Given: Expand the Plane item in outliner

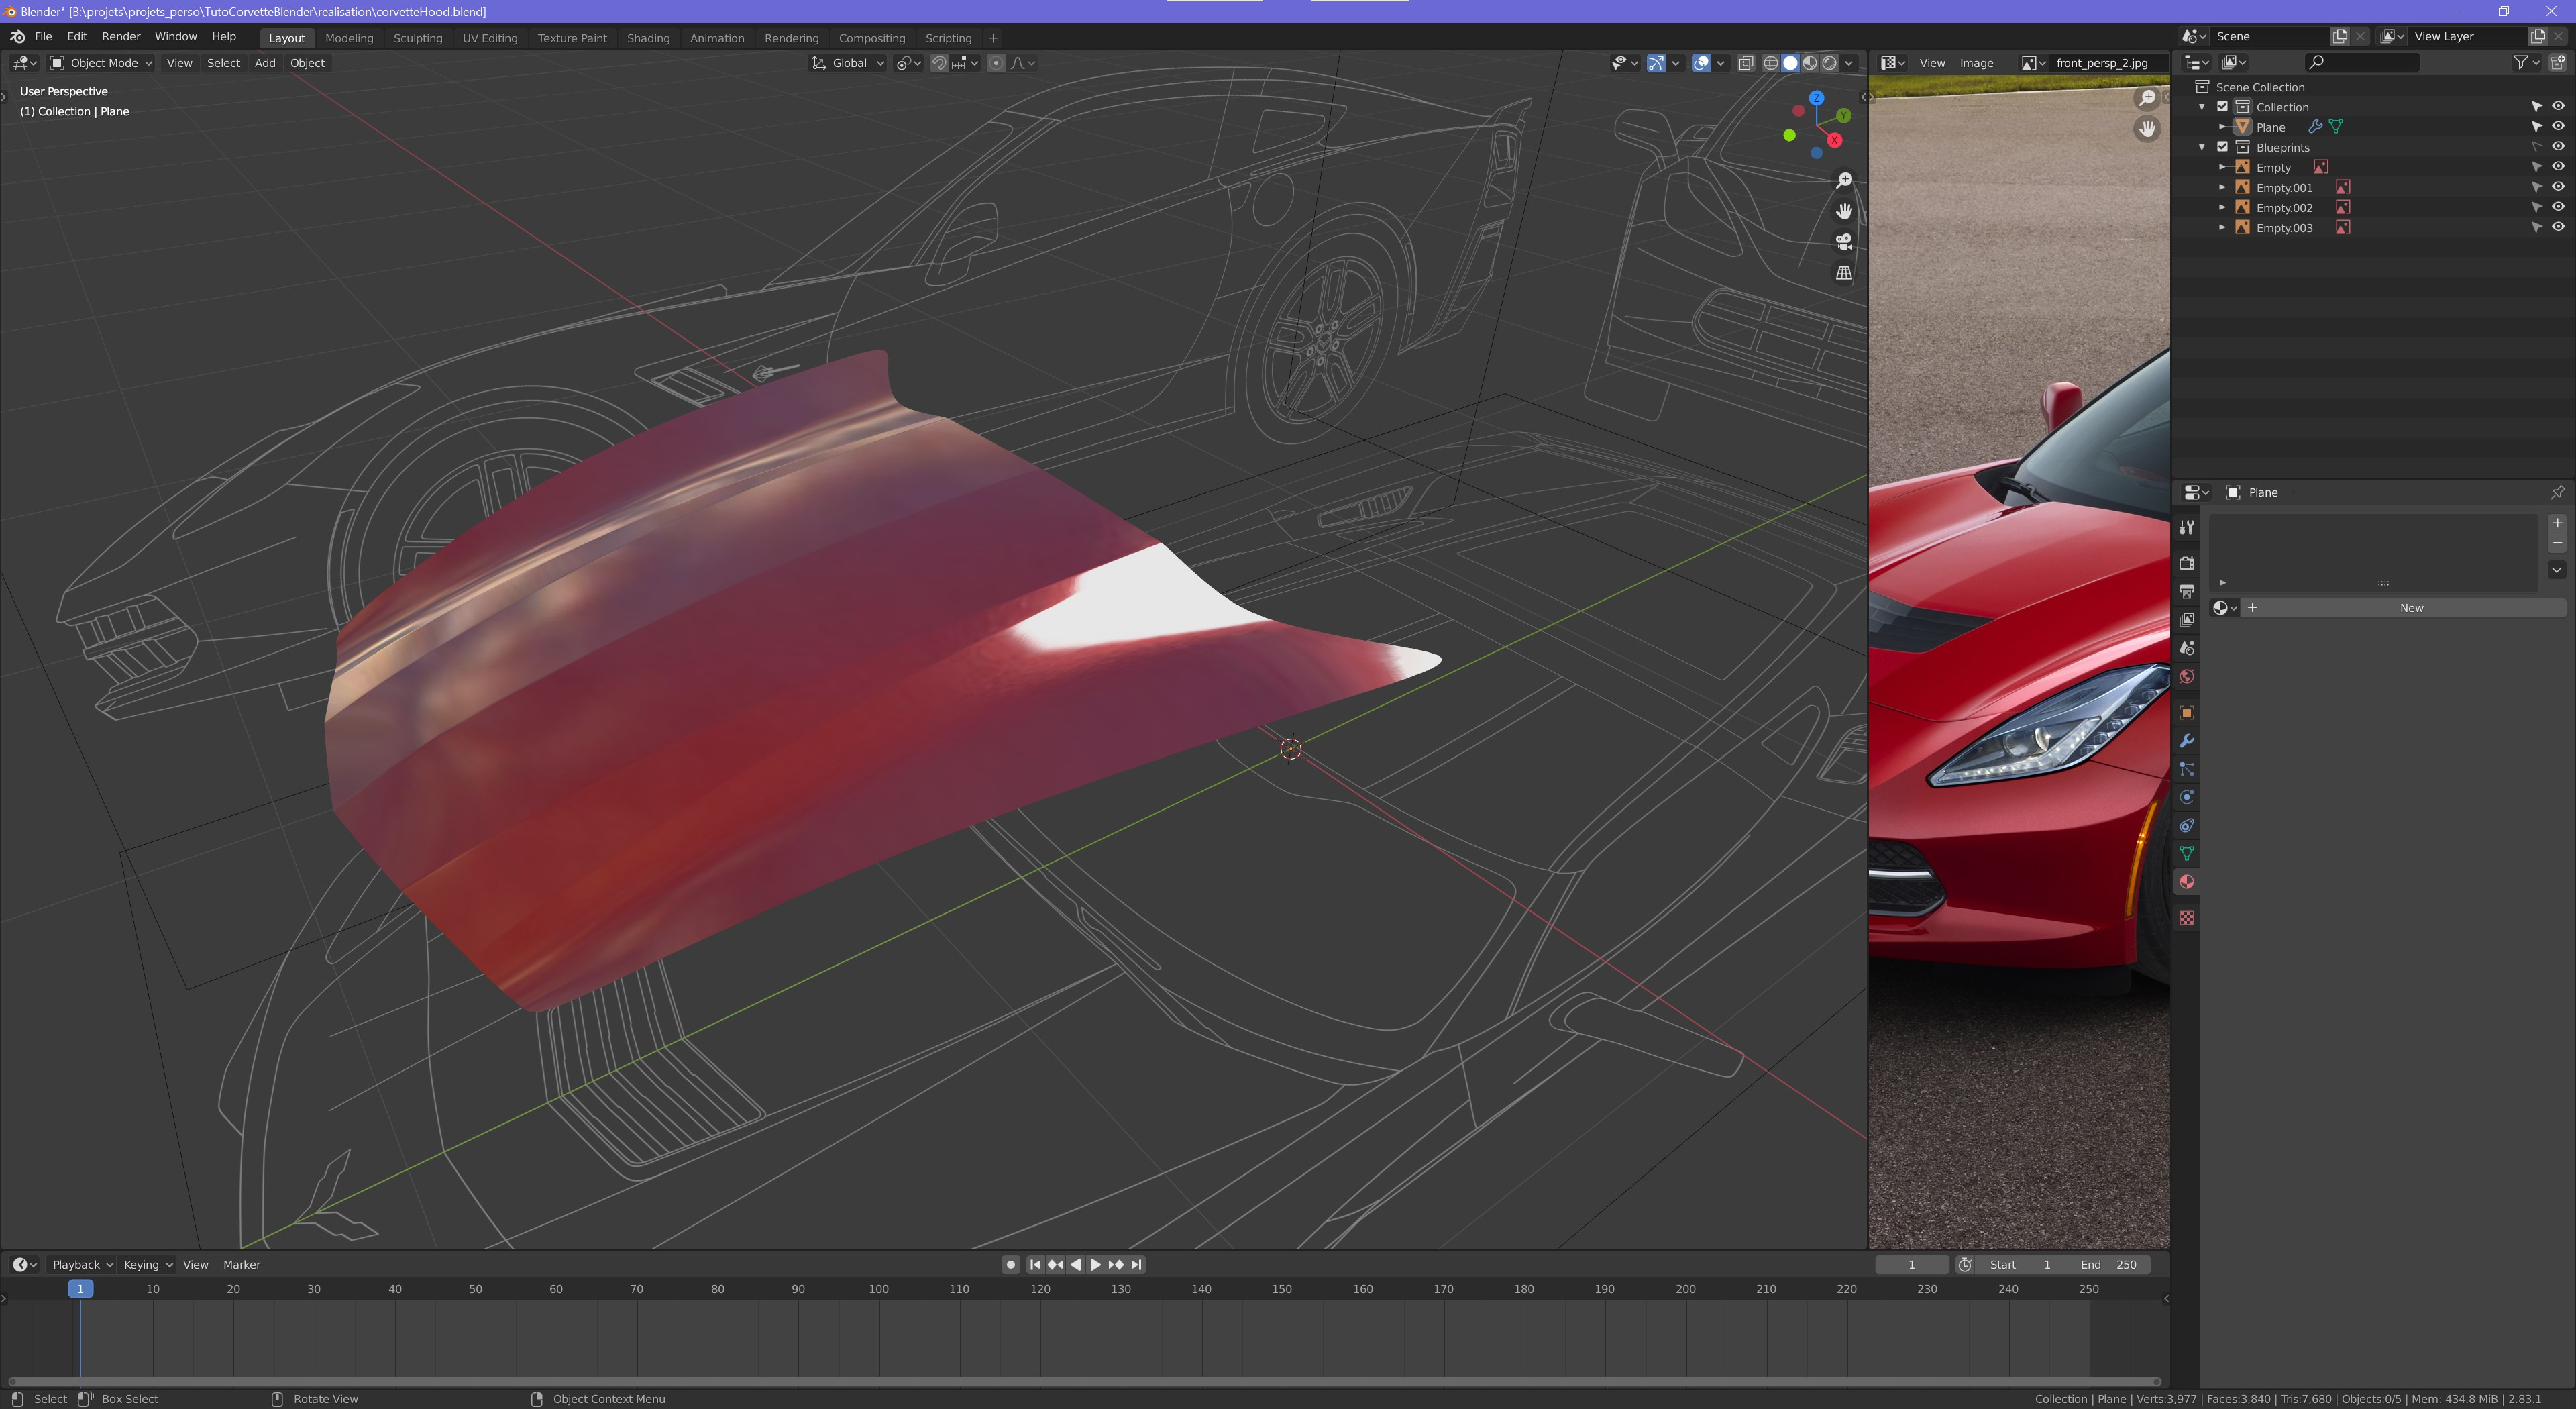Looking at the screenshot, I should 2222,127.
